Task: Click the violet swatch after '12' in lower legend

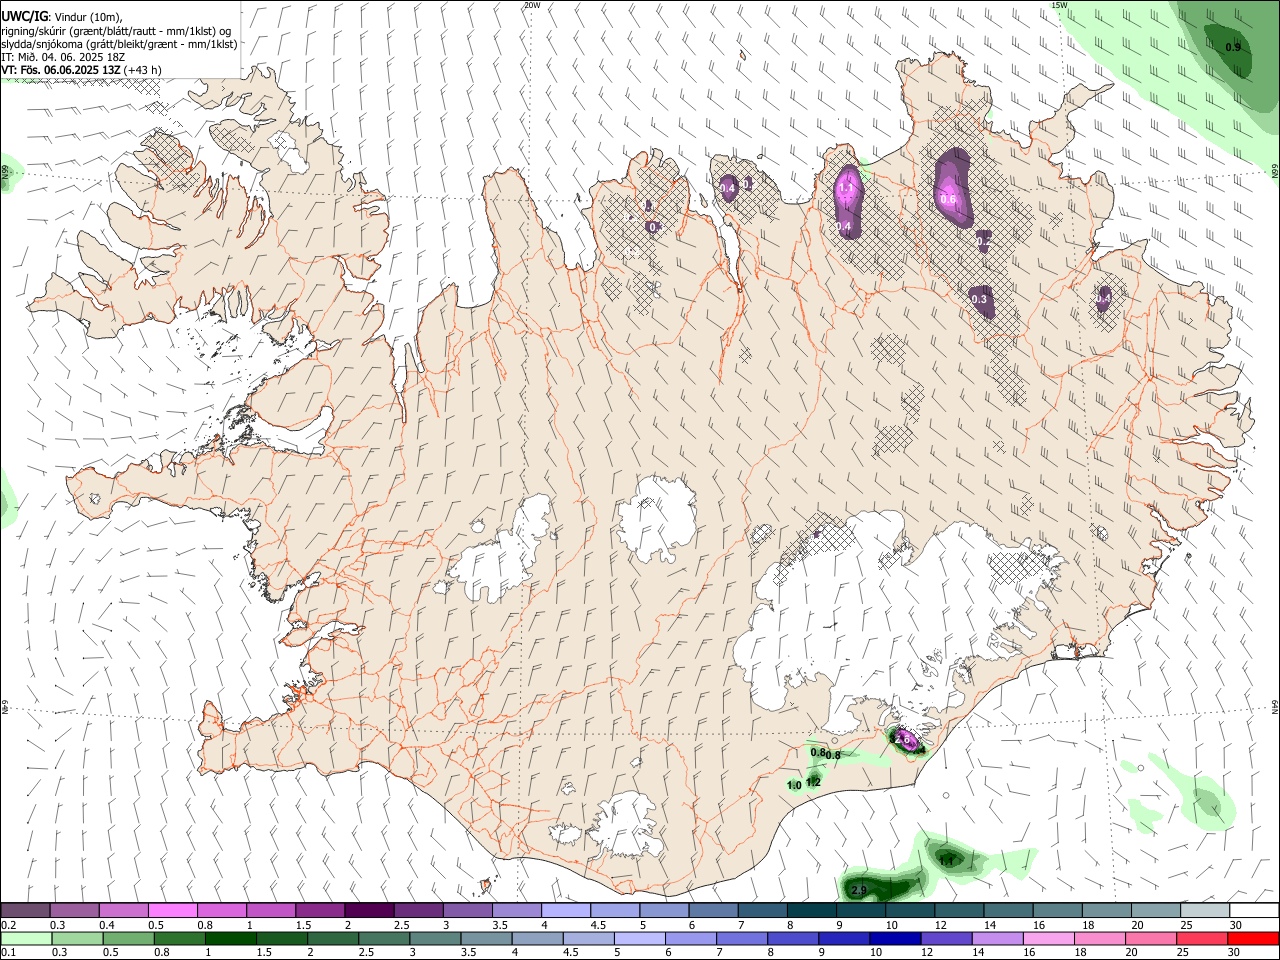Action: [x=946, y=939]
